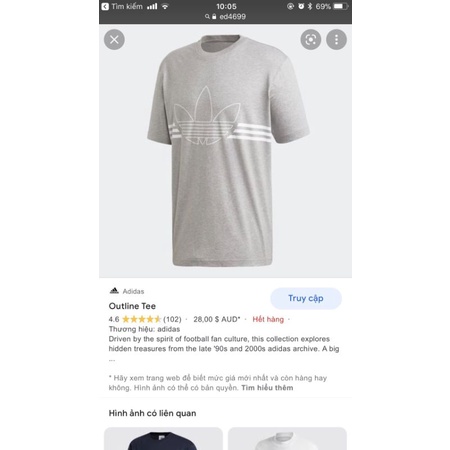
Task: Tap the search magnifier in address bar
Action: [207, 16]
